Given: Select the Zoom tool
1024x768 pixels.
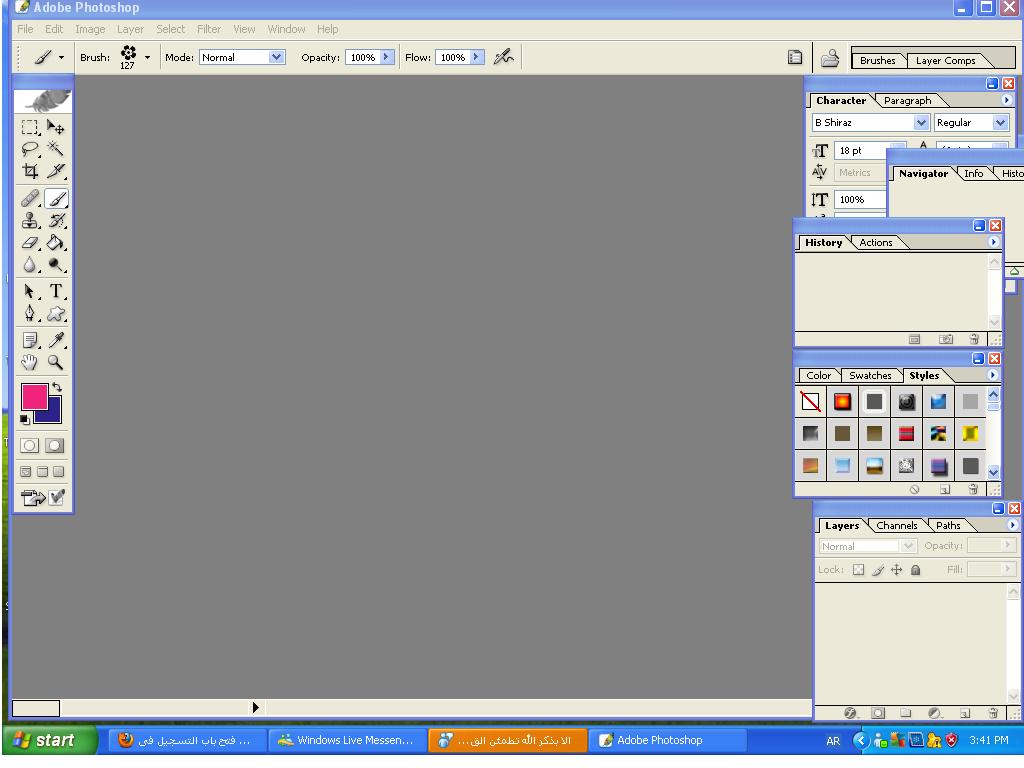Looking at the screenshot, I should tap(56, 362).
